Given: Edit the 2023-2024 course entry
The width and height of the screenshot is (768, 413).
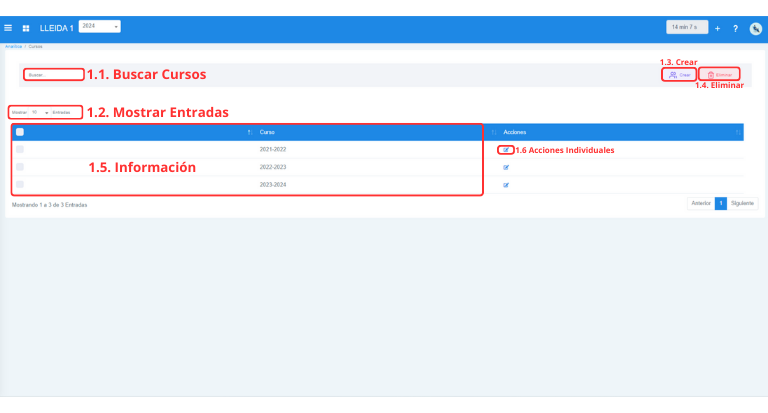Looking at the screenshot, I should coord(506,185).
